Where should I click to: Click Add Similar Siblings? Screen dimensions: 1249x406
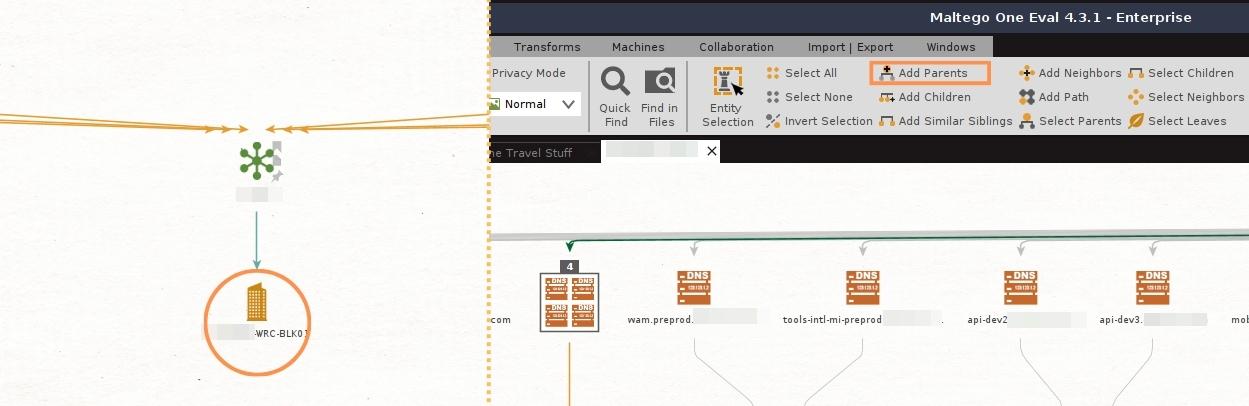click(945, 121)
